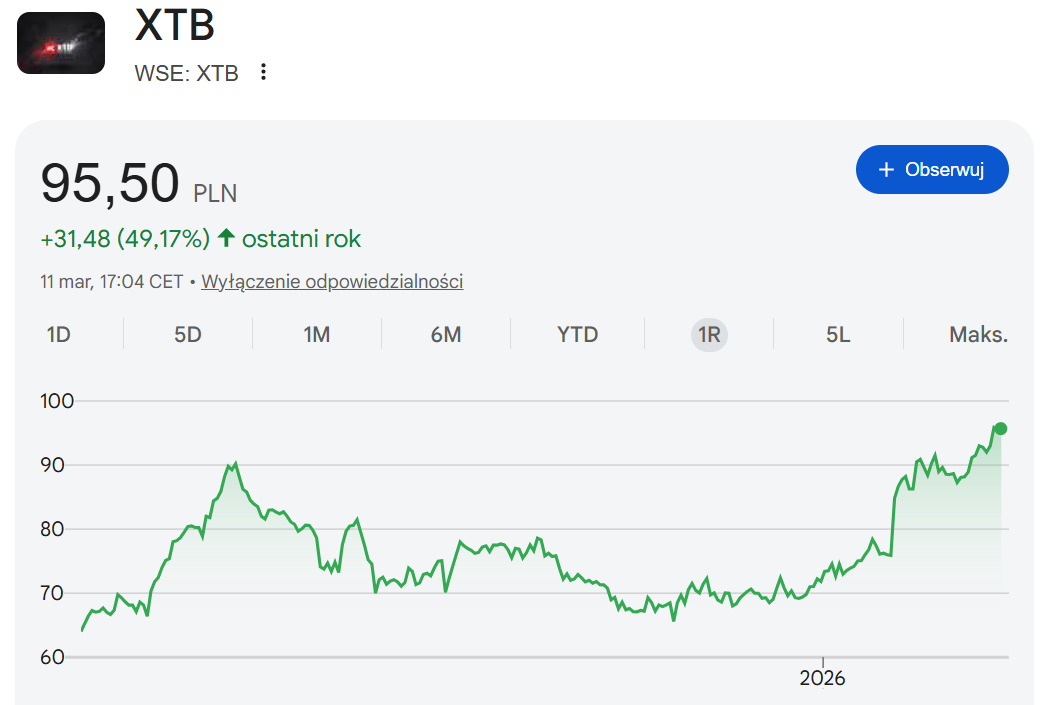Click the WSE: XTB ticker label

186,73
